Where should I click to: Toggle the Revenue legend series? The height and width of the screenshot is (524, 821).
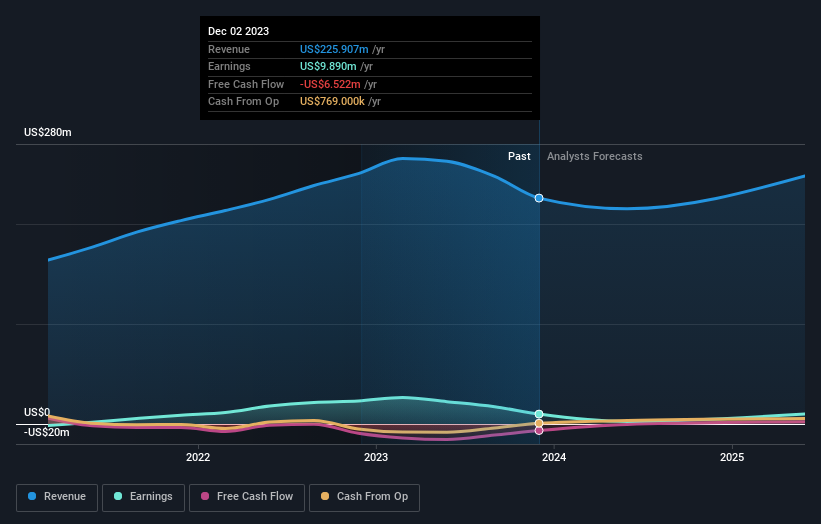tap(57, 497)
